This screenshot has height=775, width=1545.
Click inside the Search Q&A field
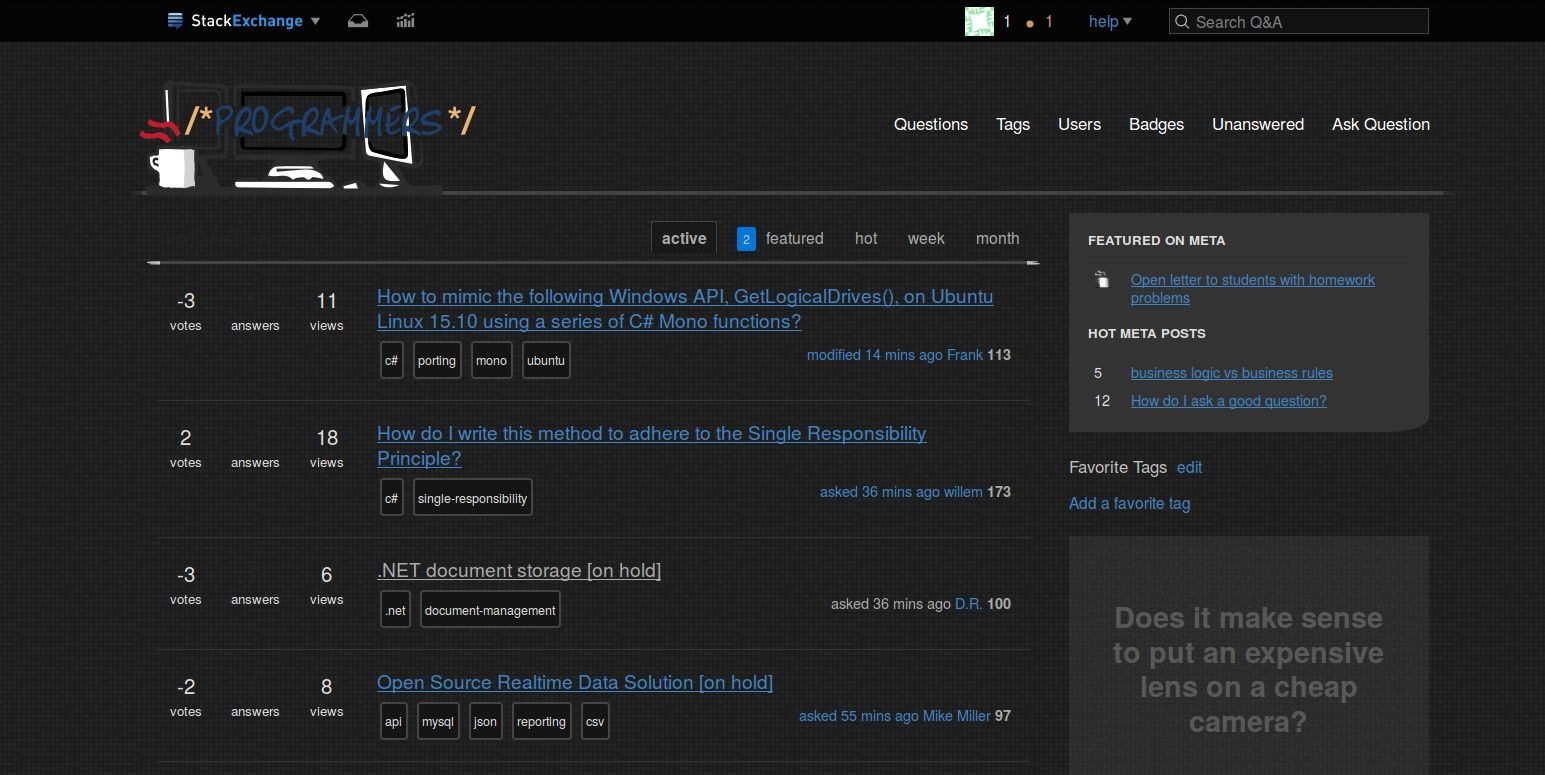point(1298,21)
